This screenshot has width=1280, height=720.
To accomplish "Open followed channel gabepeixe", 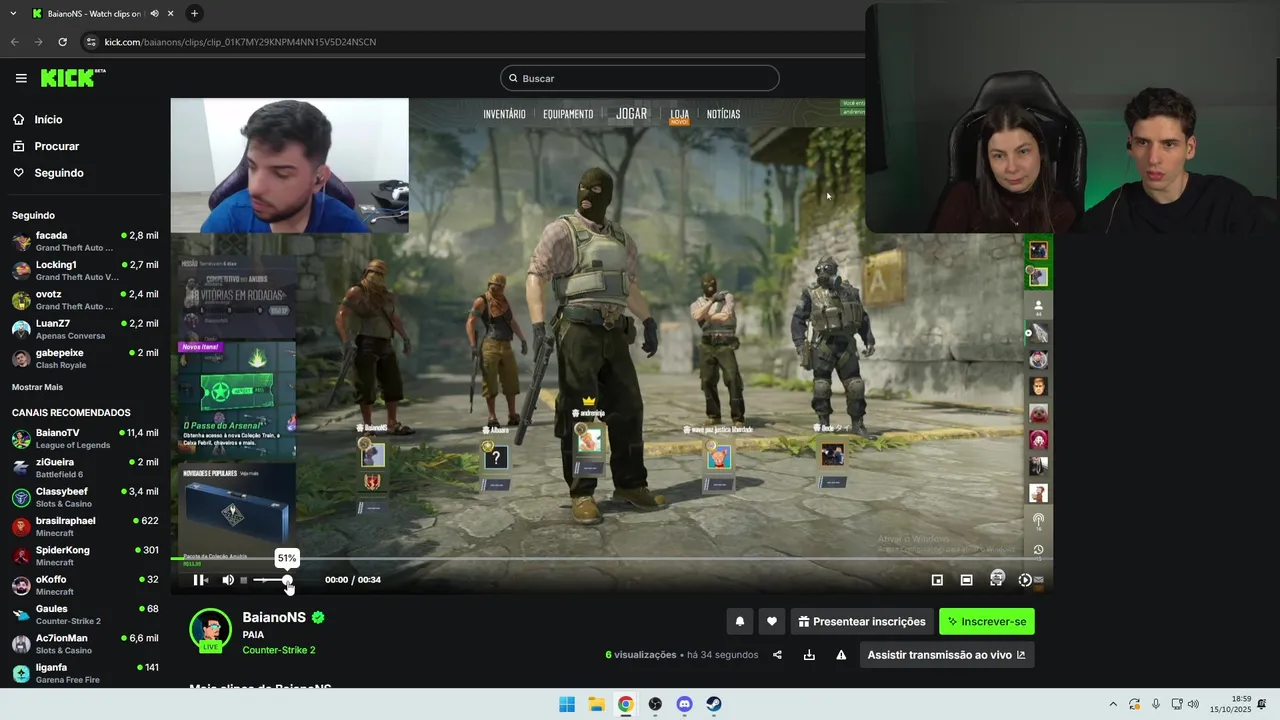I will pyautogui.click(x=84, y=358).
